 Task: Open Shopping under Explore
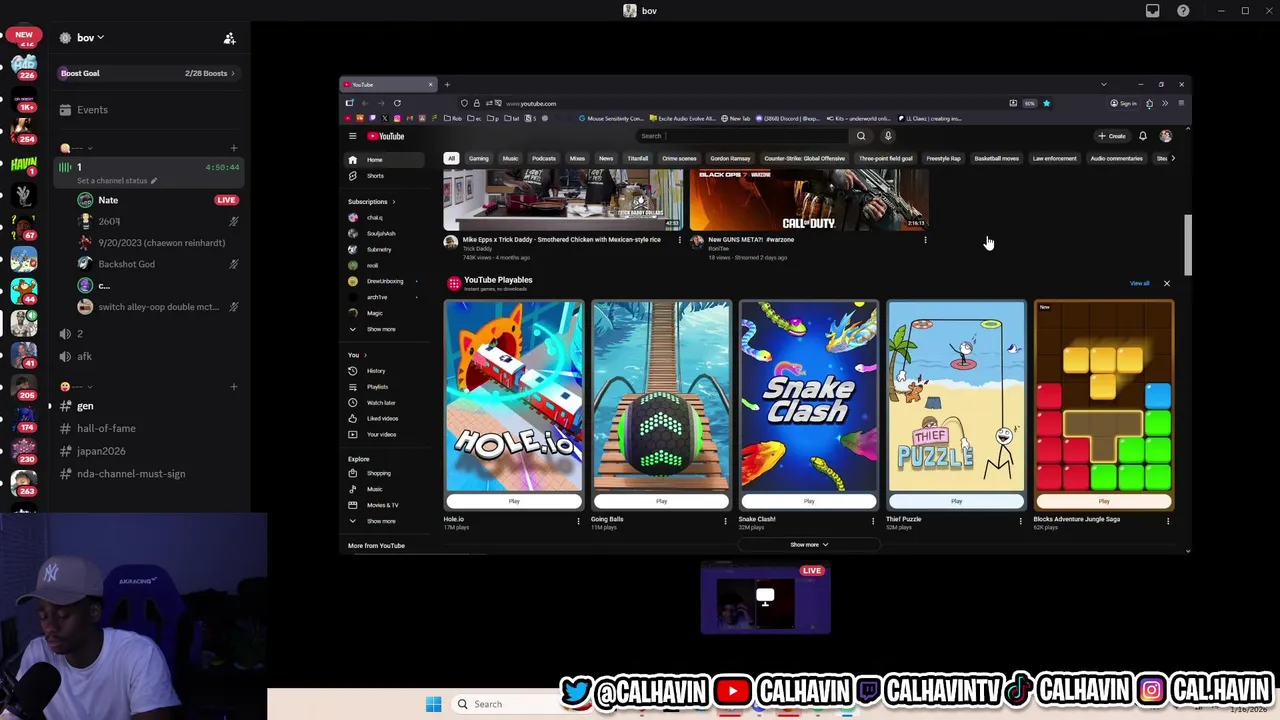[x=378, y=473]
